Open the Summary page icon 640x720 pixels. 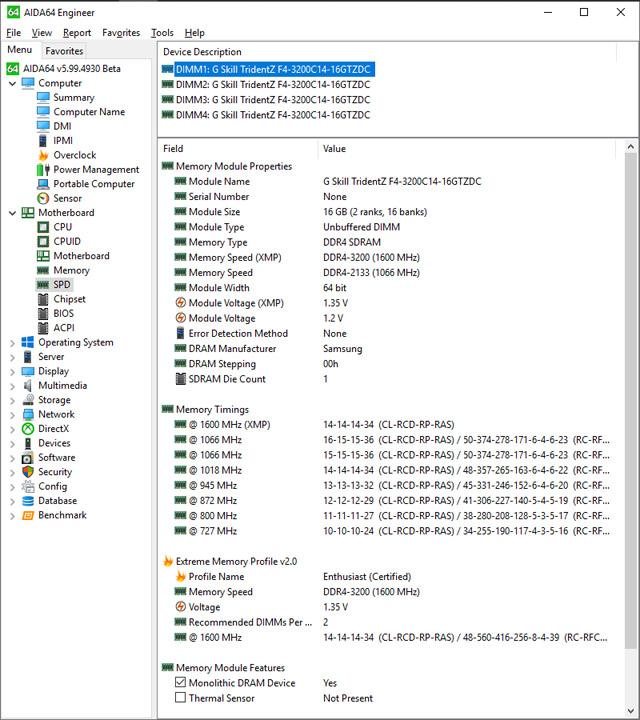pos(43,97)
